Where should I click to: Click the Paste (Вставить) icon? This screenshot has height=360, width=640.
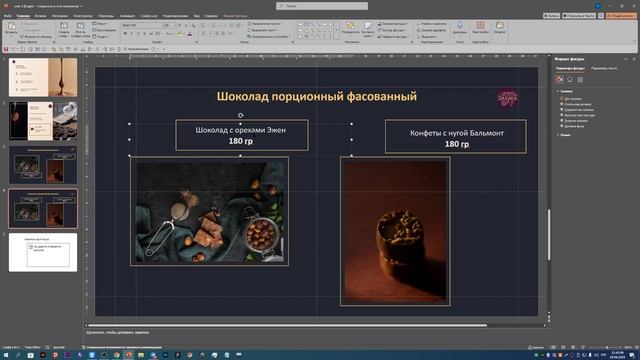click(11, 27)
